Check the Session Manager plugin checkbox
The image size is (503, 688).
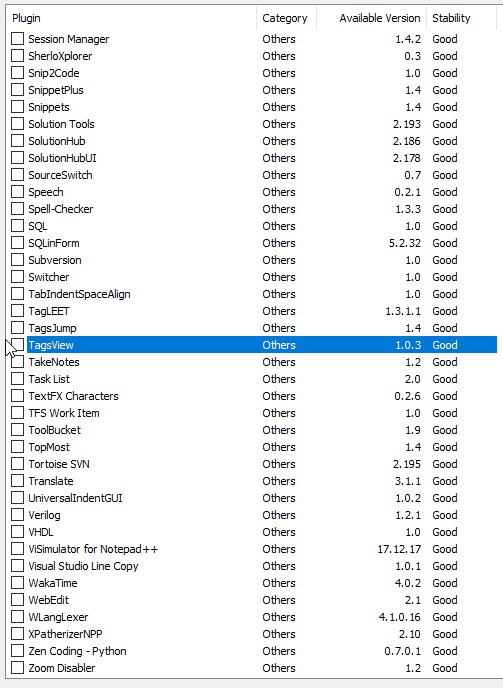[18, 39]
